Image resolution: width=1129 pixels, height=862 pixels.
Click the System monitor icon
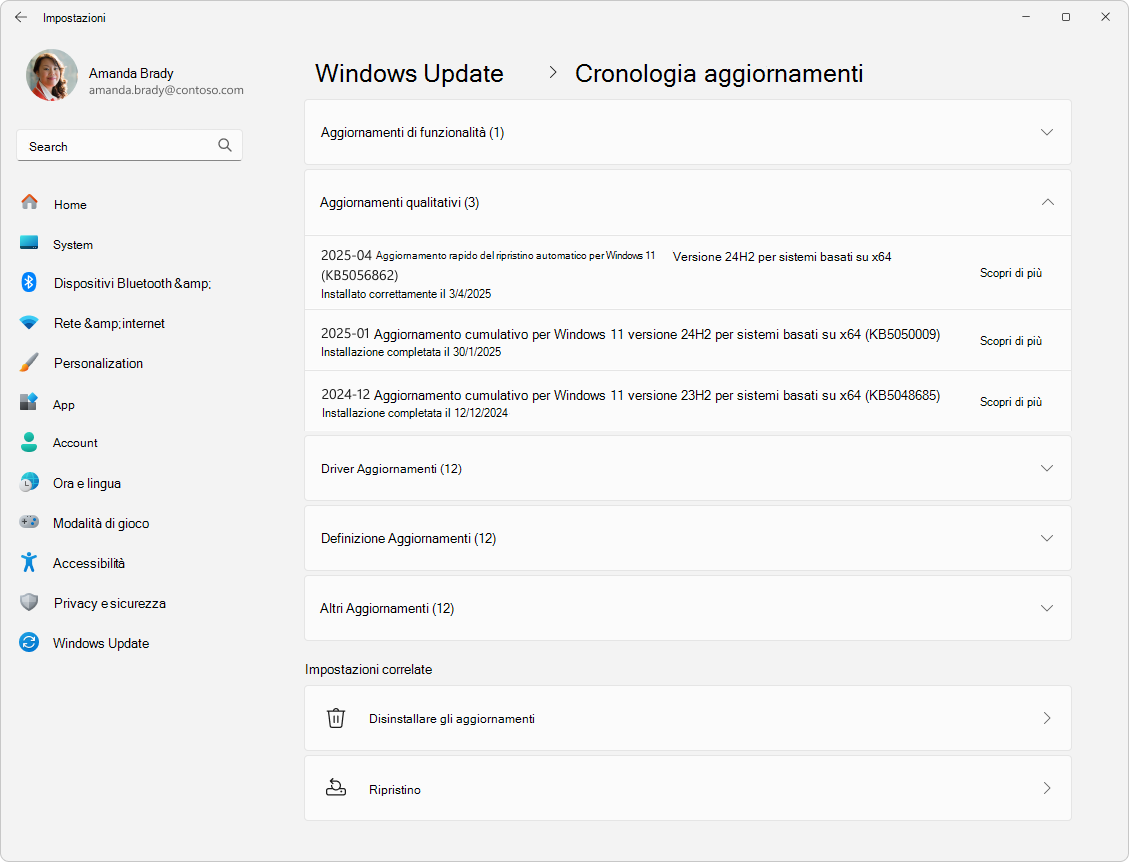pos(29,243)
